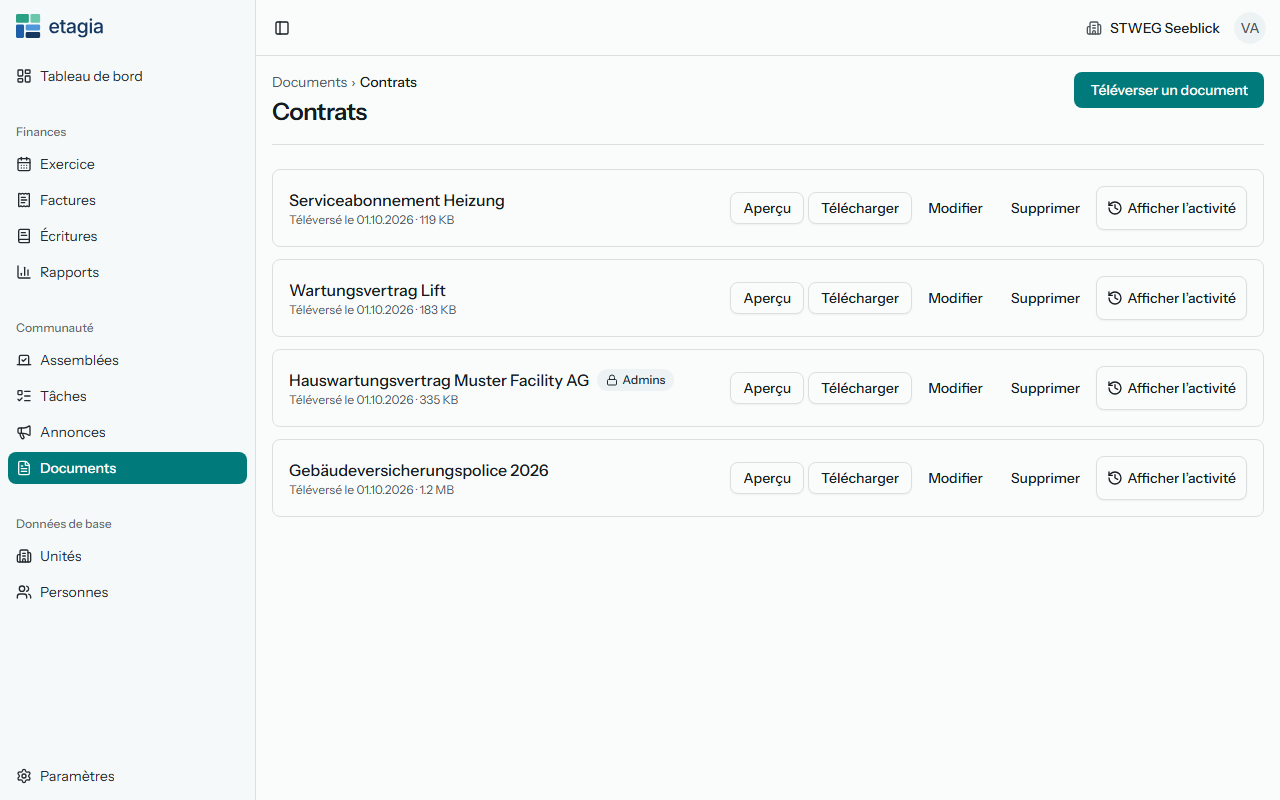
Task: Preview Gebäudeversicherungspolice 2026 with Aperçu
Action: click(767, 478)
